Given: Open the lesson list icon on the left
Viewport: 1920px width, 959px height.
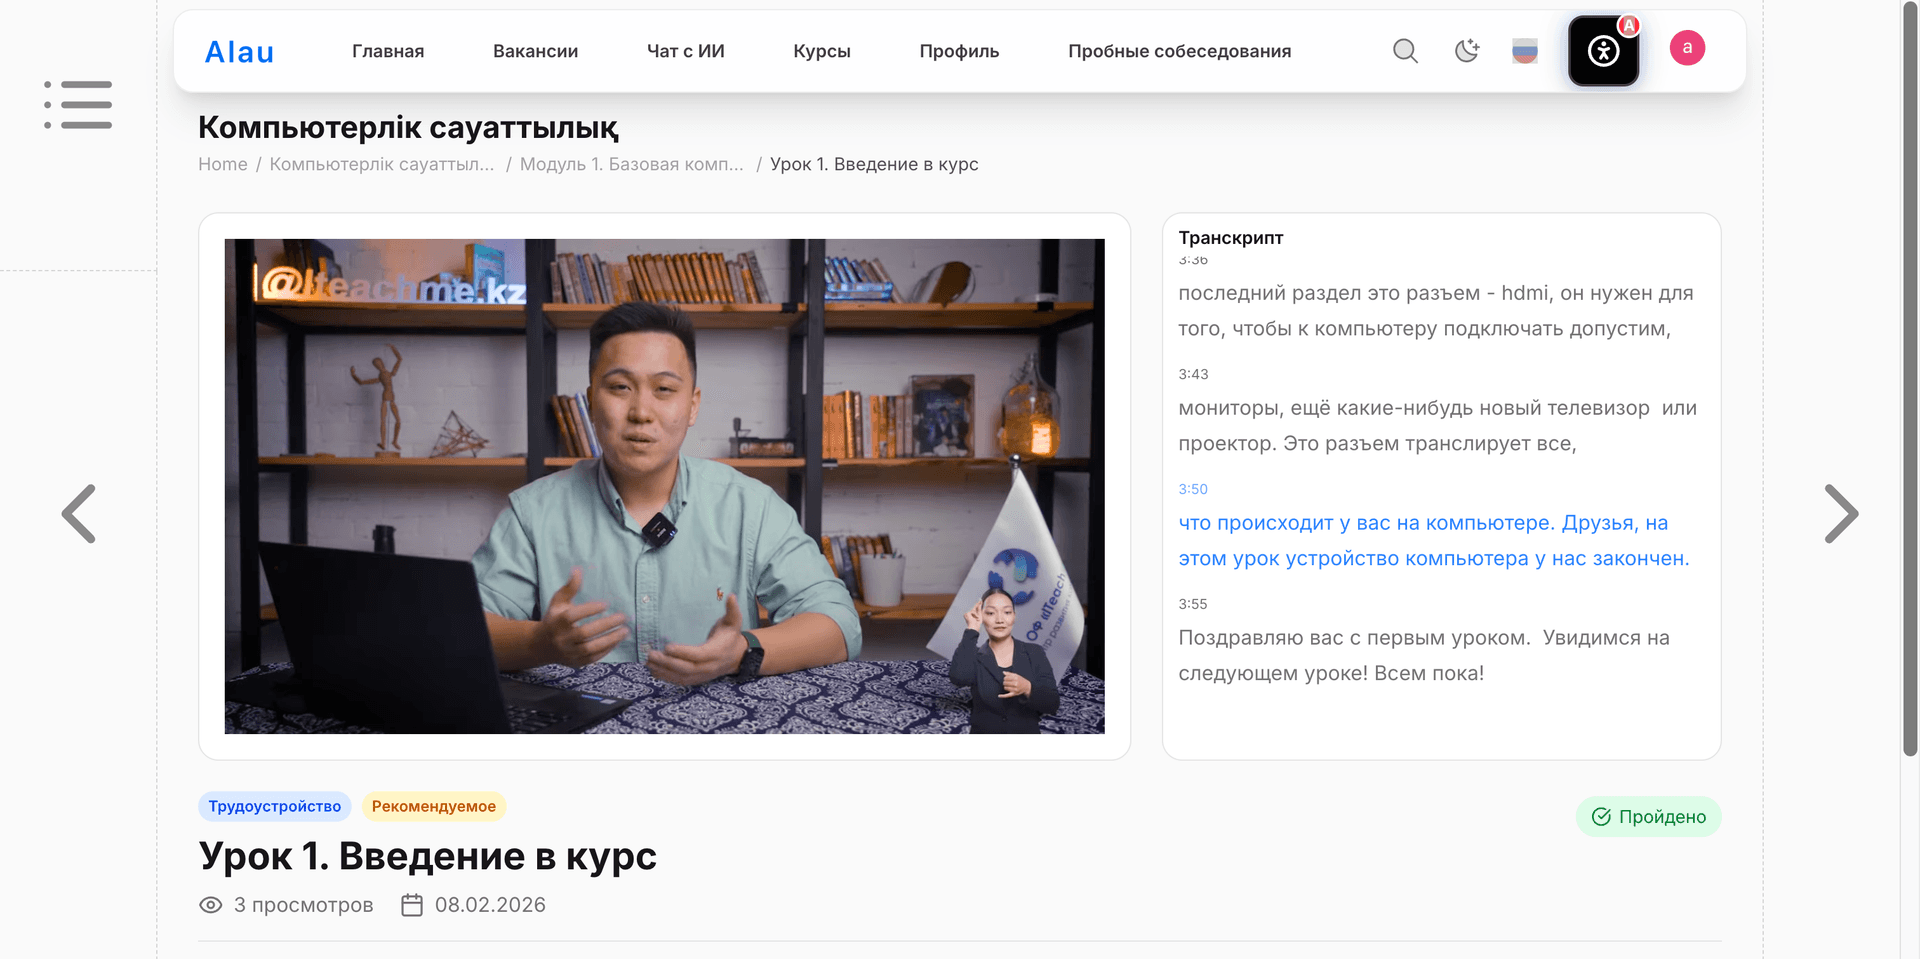Looking at the screenshot, I should 80,104.
